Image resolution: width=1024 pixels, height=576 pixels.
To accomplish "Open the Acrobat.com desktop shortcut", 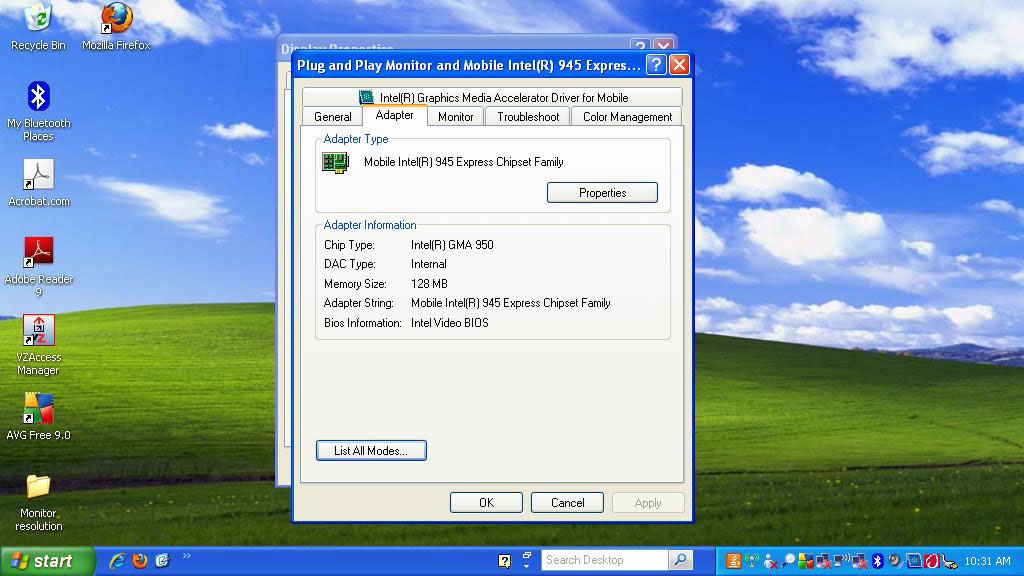I will tap(38, 183).
